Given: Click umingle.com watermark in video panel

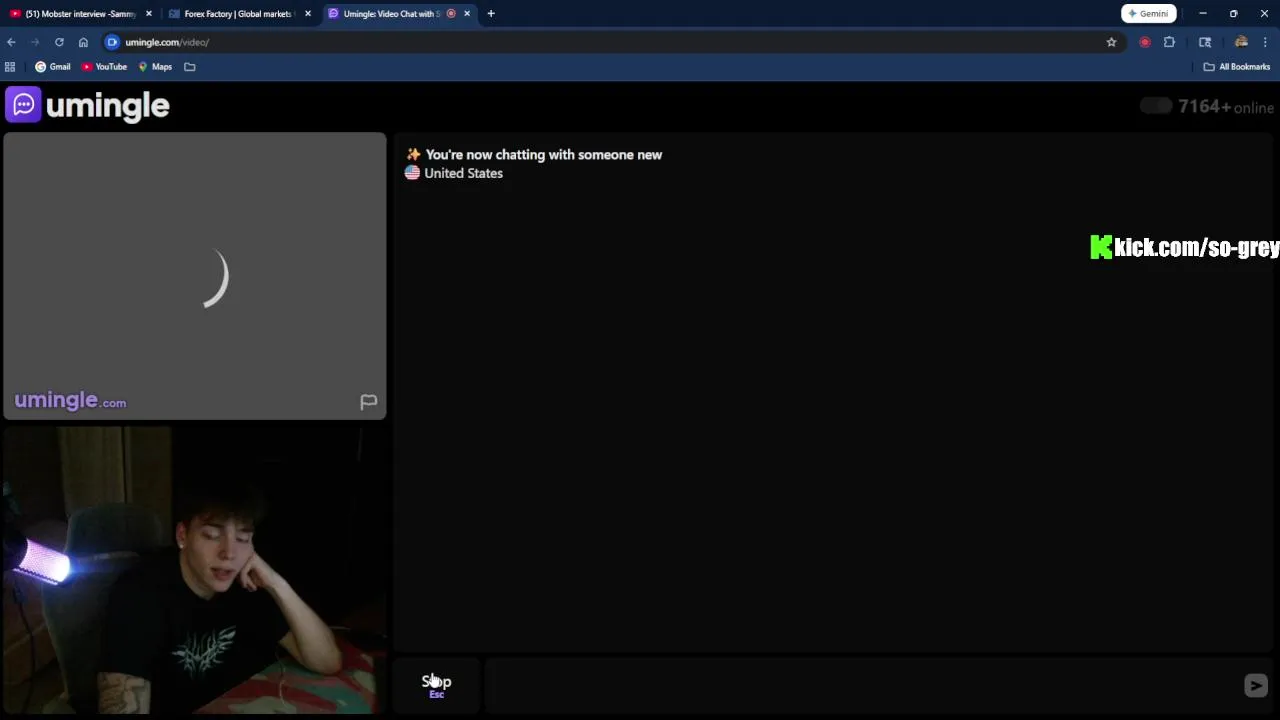Looking at the screenshot, I should (70, 401).
